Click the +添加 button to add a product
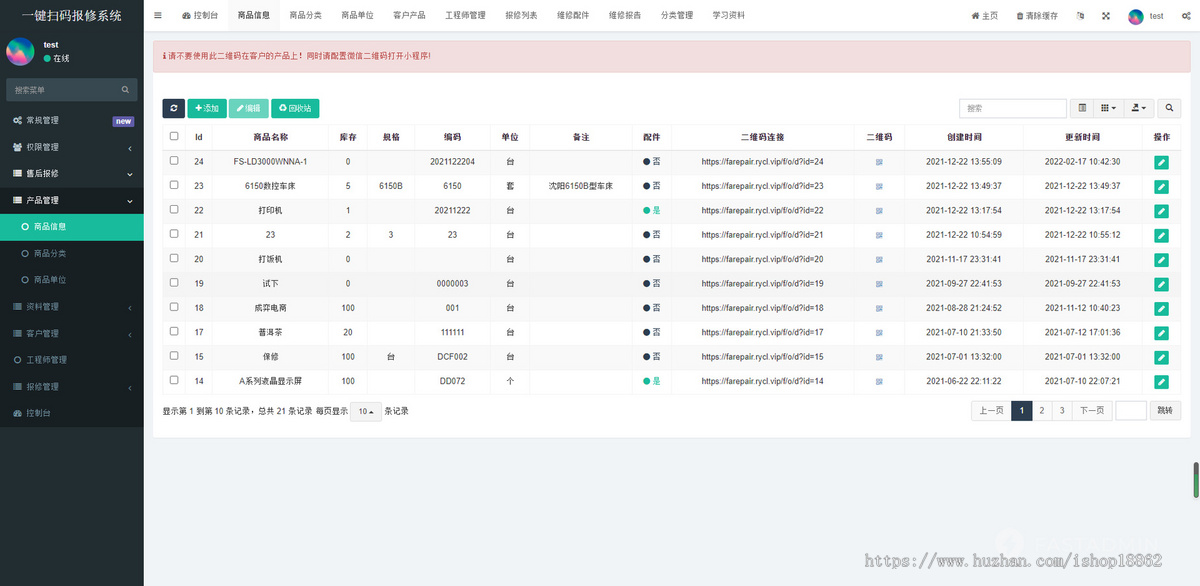This screenshot has width=1200, height=586. [207, 107]
